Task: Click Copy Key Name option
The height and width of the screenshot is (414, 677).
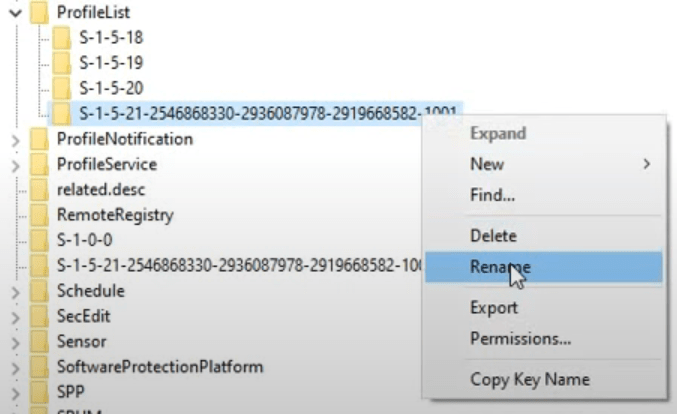Action: 529,379
